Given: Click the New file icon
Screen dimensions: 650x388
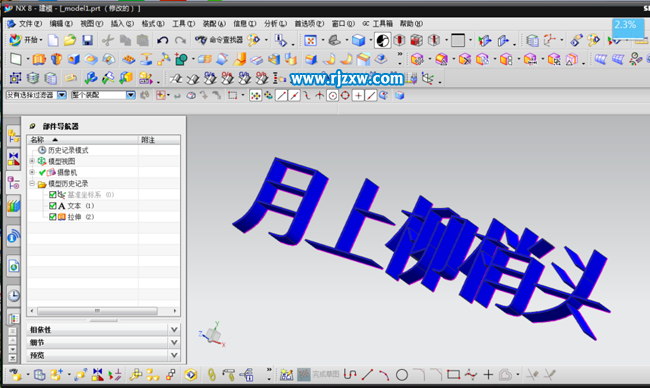Looking at the screenshot, I should (53, 40).
